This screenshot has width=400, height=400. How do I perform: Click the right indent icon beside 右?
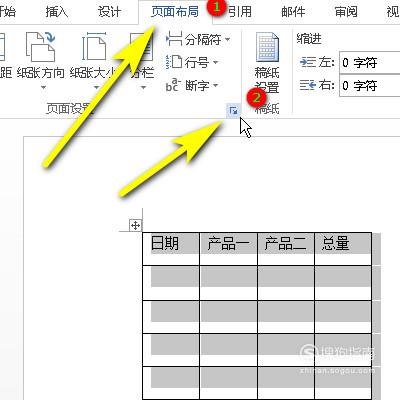pyautogui.click(x=308, y=86)
